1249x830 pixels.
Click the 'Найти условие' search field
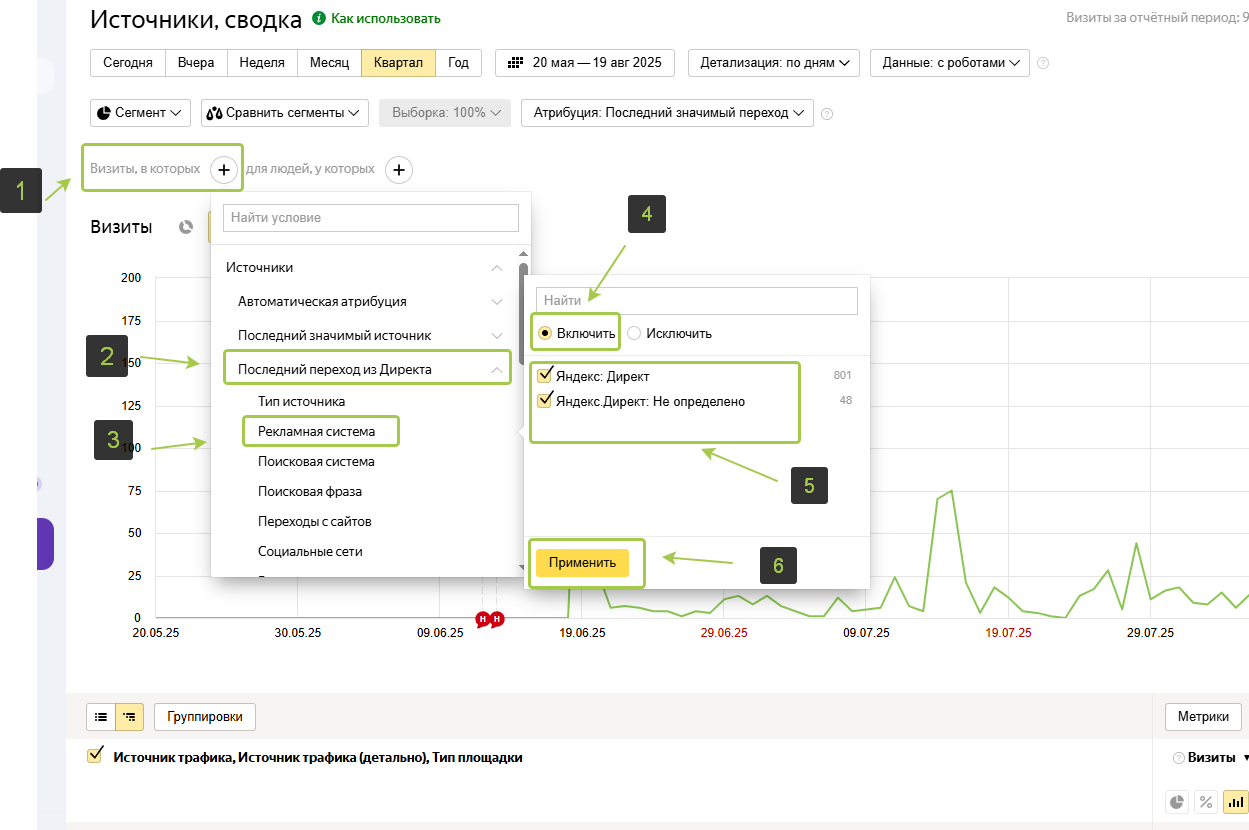pos(371,218)
